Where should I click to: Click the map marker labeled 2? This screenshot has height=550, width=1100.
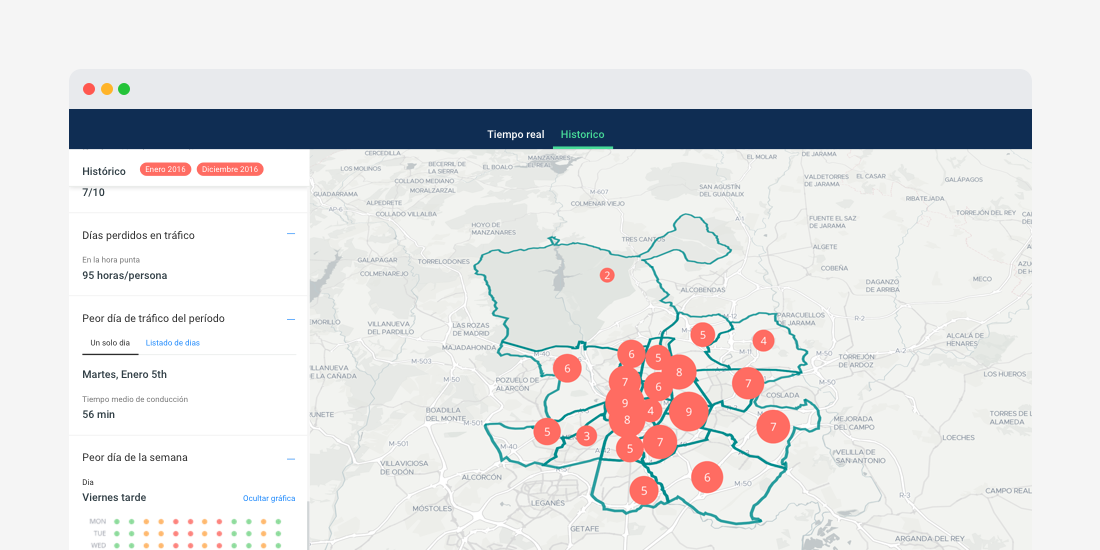pos(606,275)
